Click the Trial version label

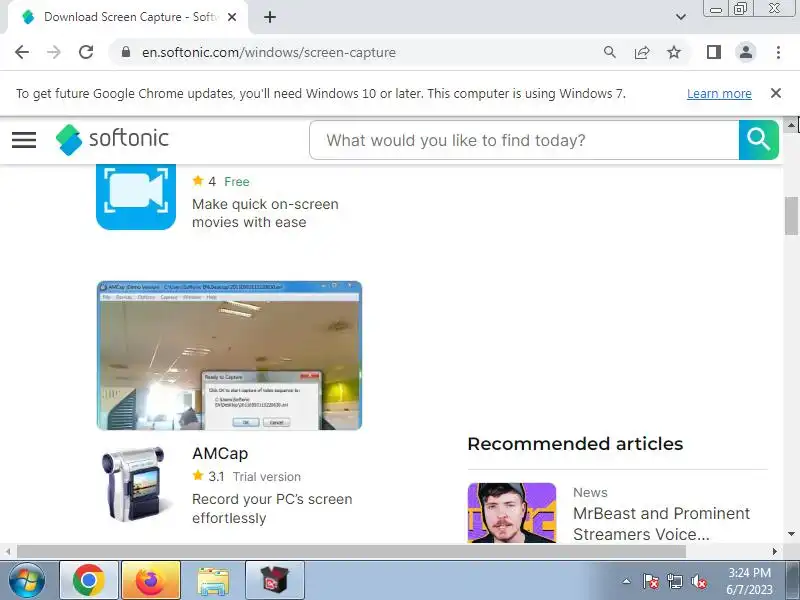click(x=267, y=477)
